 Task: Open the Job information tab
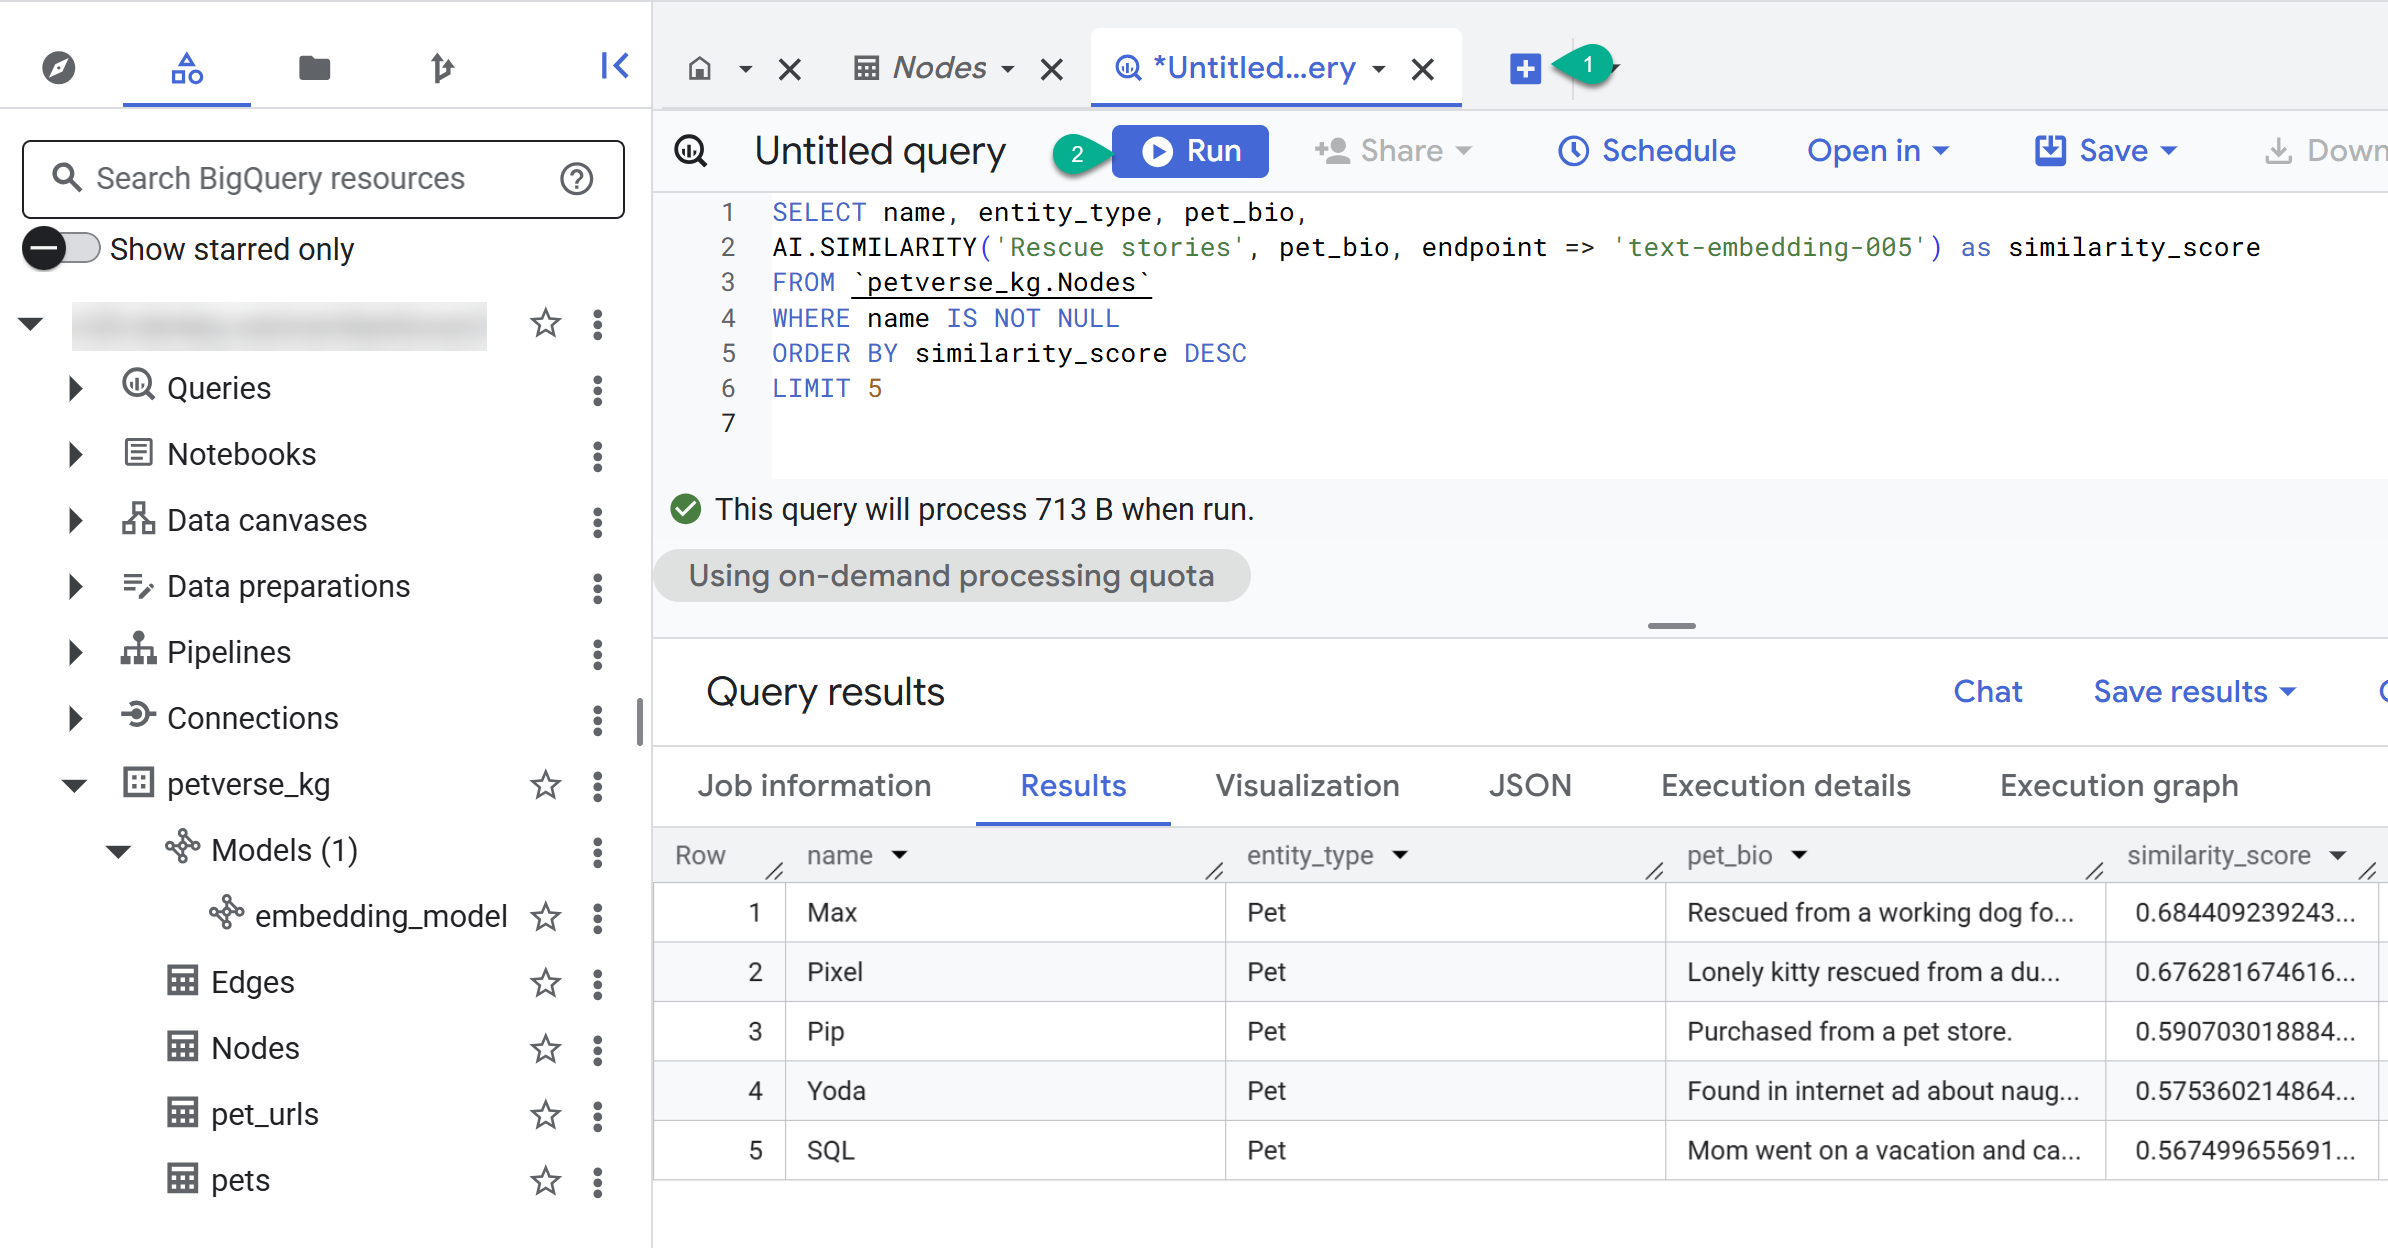click(x=814, y=786)
